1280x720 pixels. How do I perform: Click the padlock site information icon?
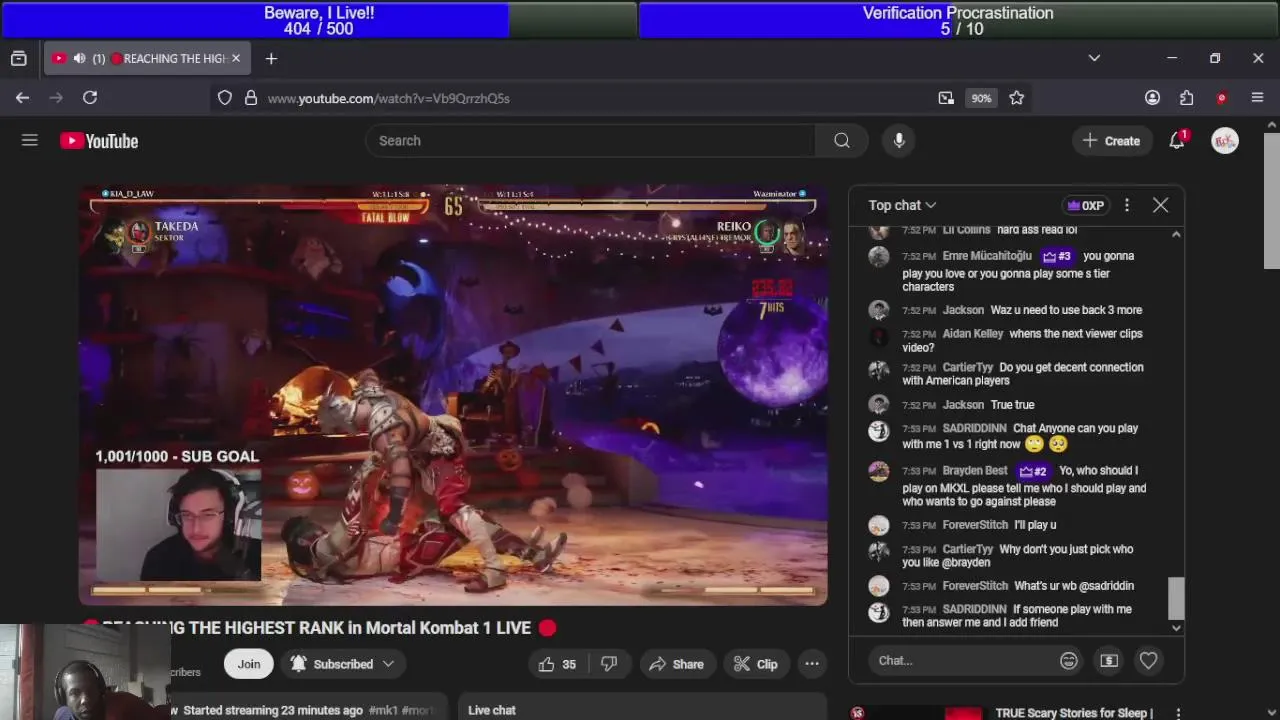click(251, 98)
